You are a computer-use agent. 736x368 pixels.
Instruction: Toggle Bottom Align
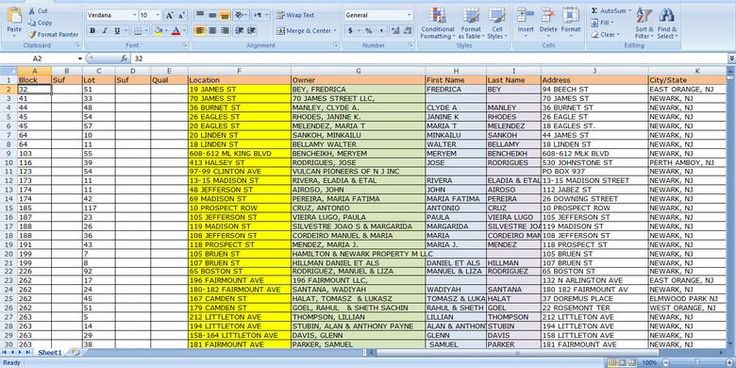point(225,15)
